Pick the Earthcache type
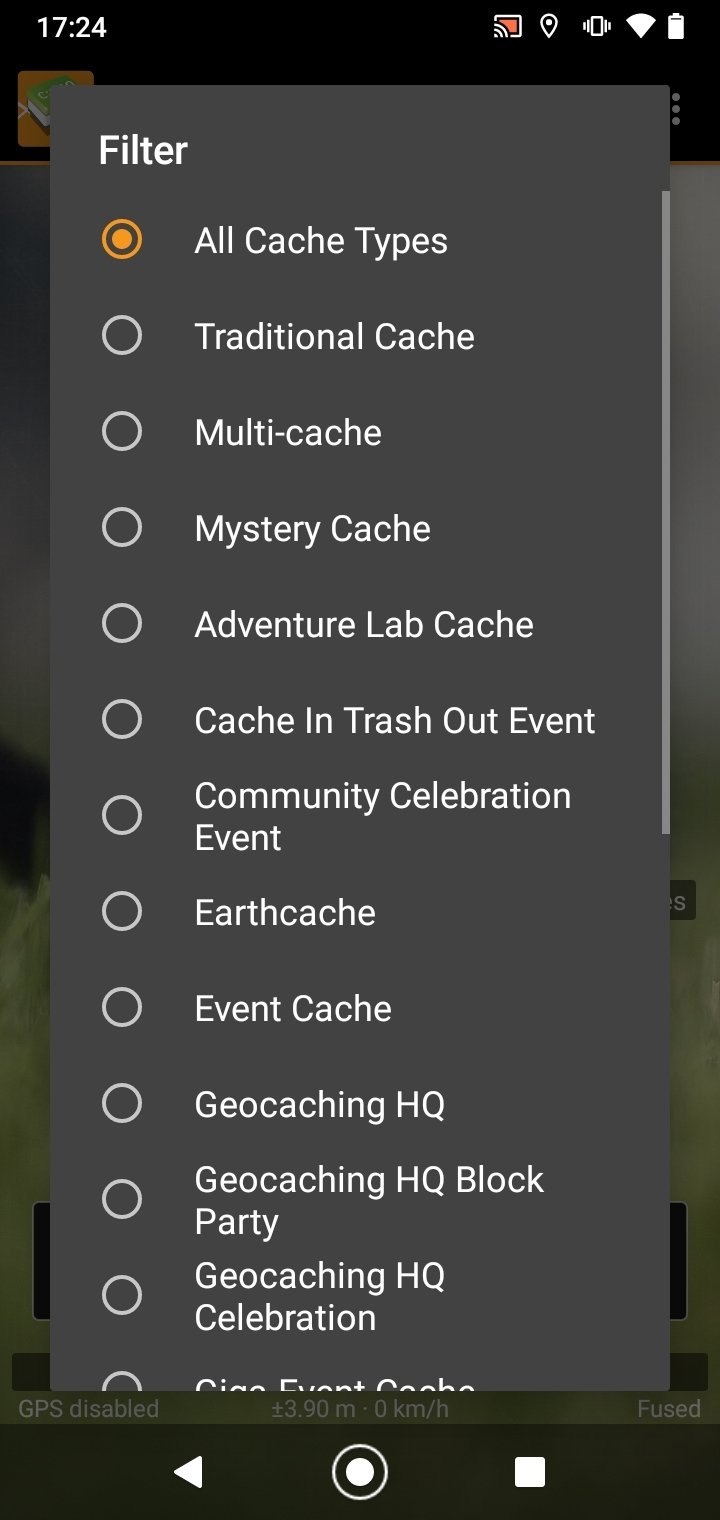Viewport: 720px width, 1520px height. pos(122,912)
